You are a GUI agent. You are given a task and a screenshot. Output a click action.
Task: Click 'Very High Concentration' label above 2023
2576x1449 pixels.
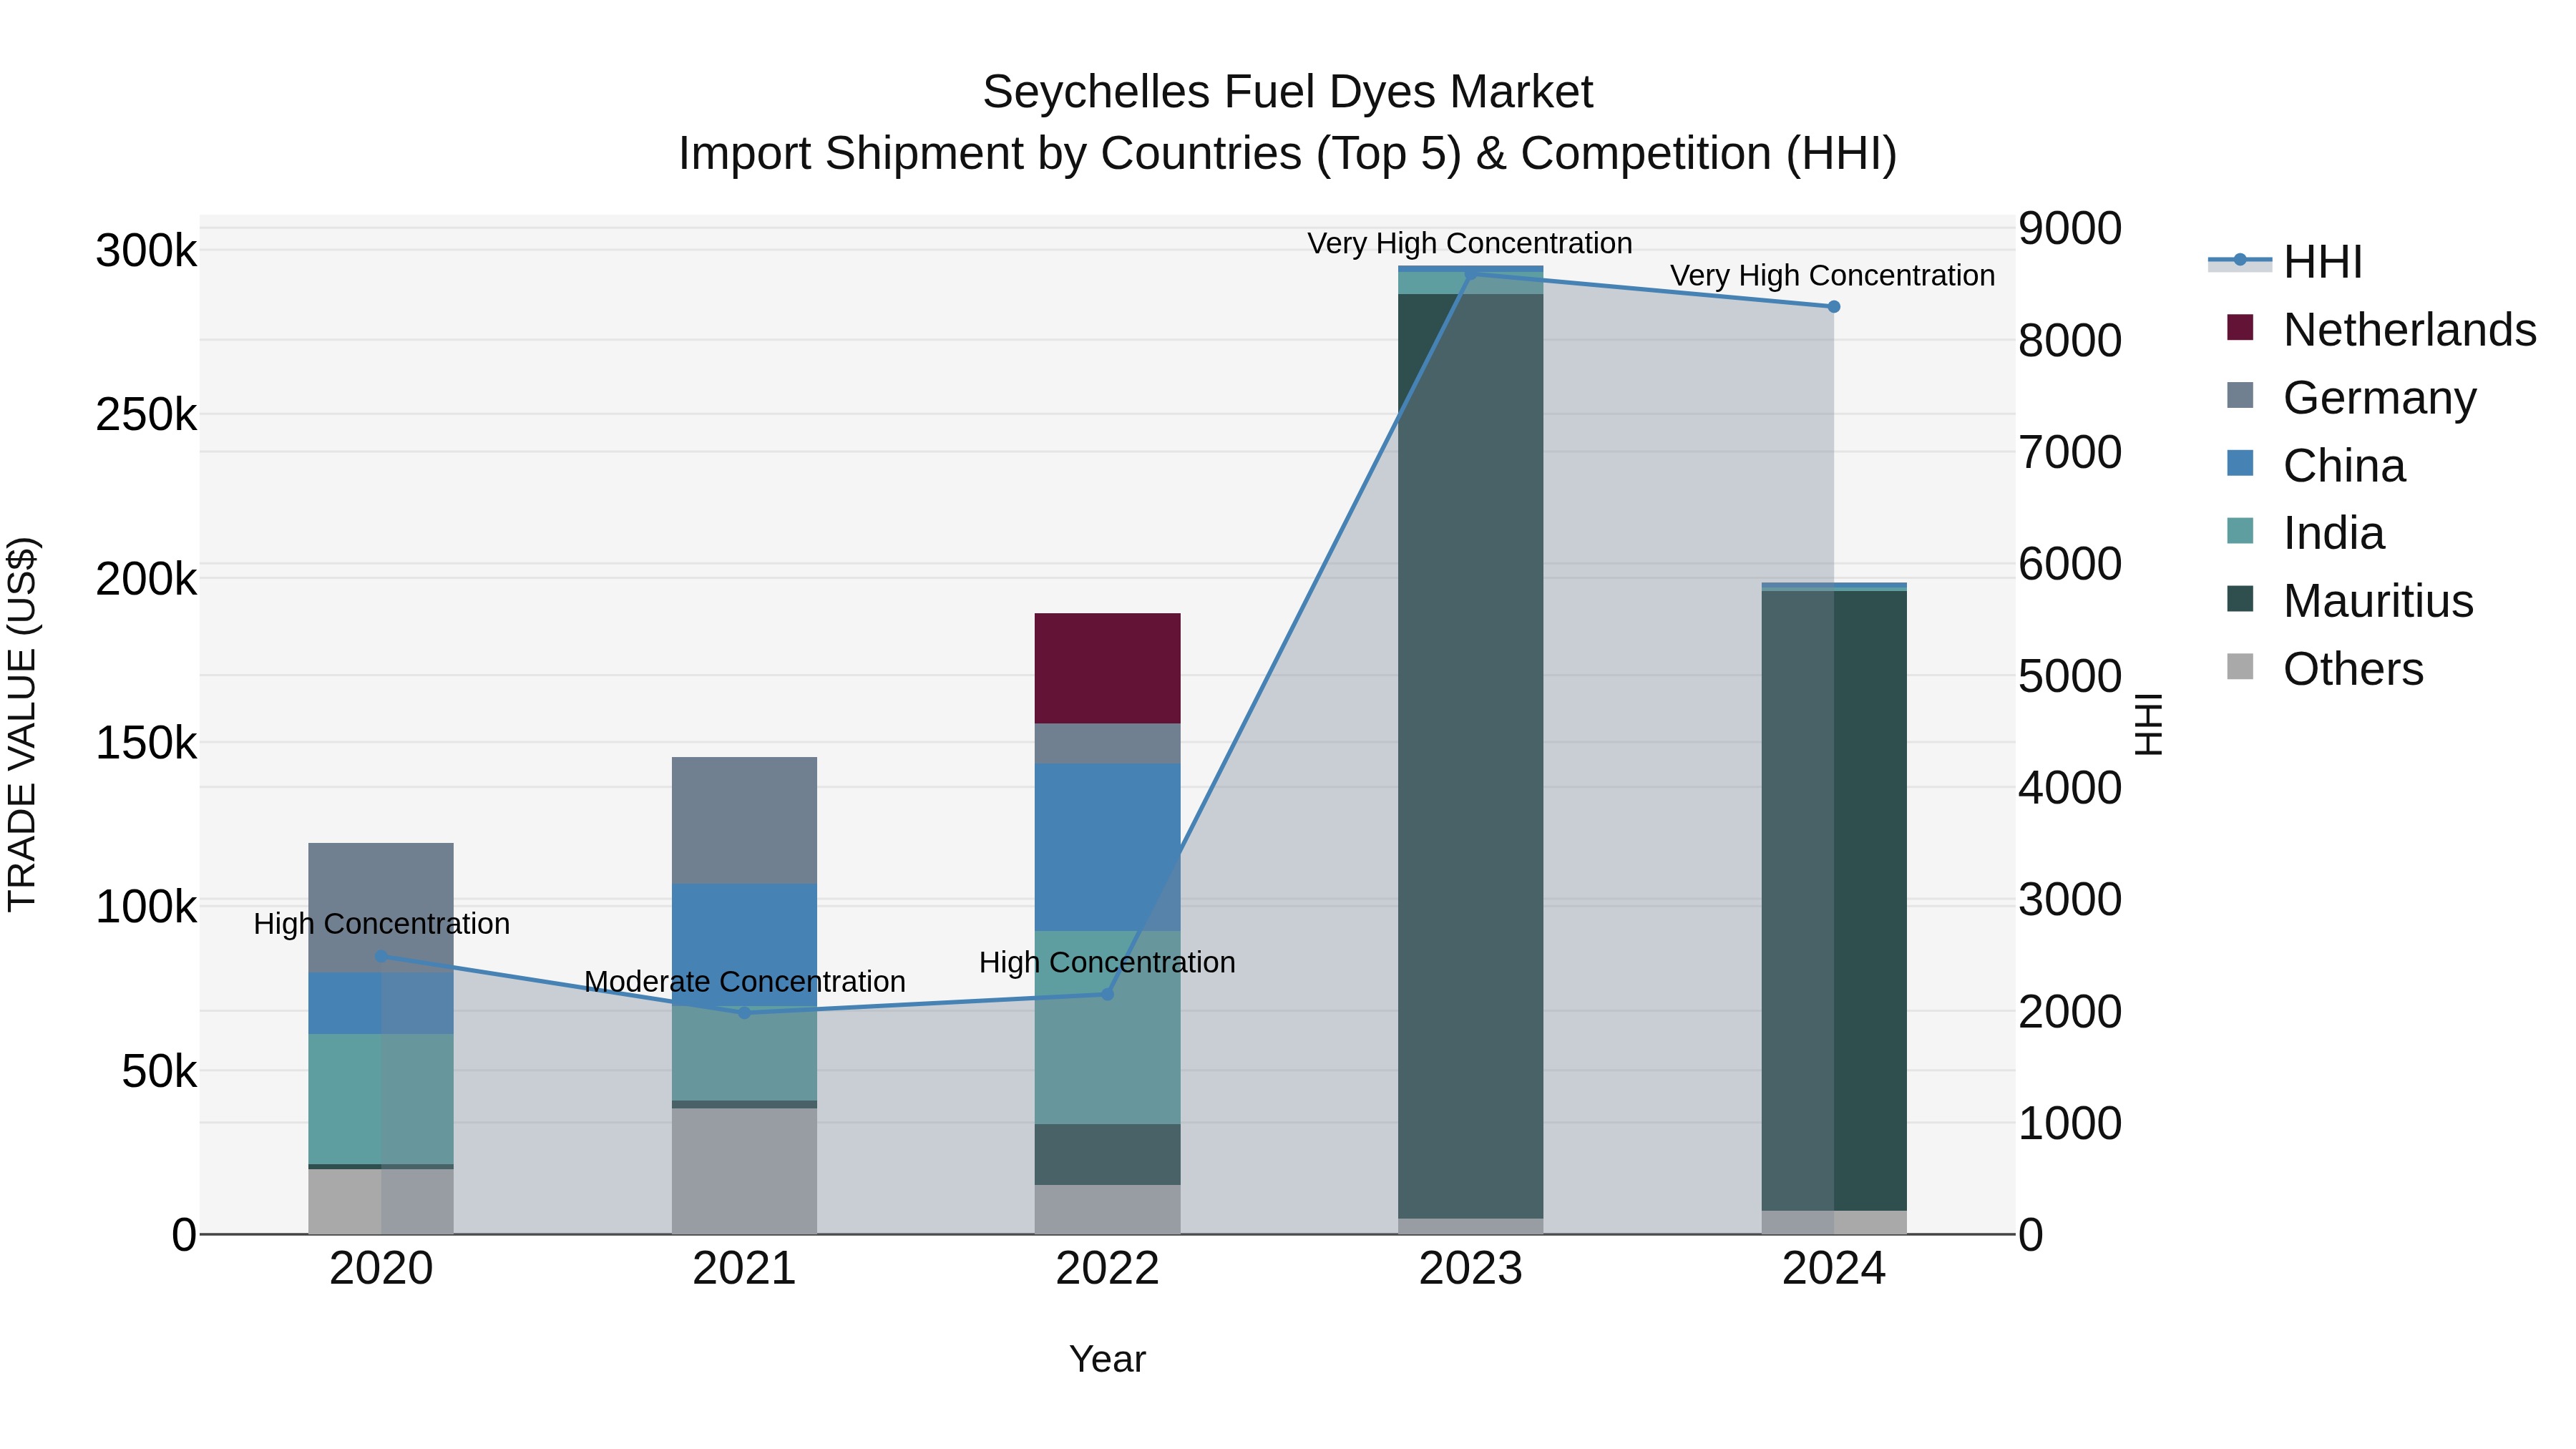point(1470,243)
